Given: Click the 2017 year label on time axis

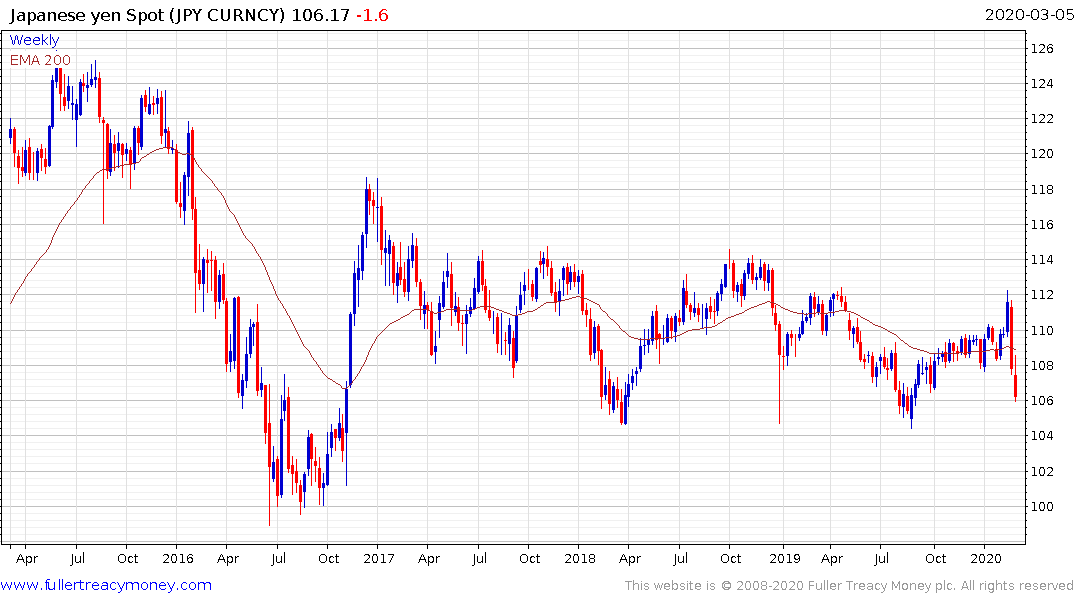Looking at the screenshot, I should (379, 559).
